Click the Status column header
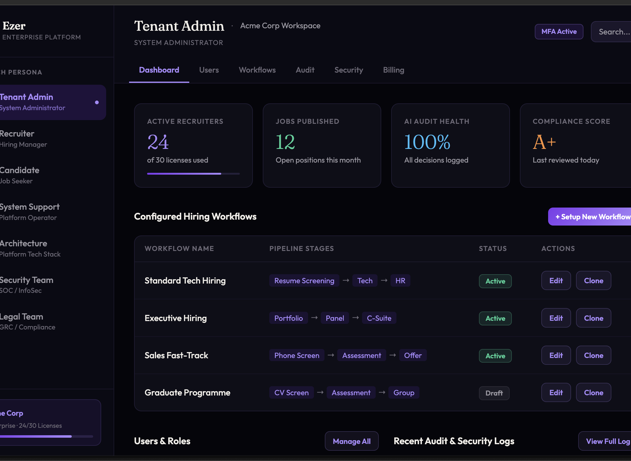631x461 pixels. point(493,249)
